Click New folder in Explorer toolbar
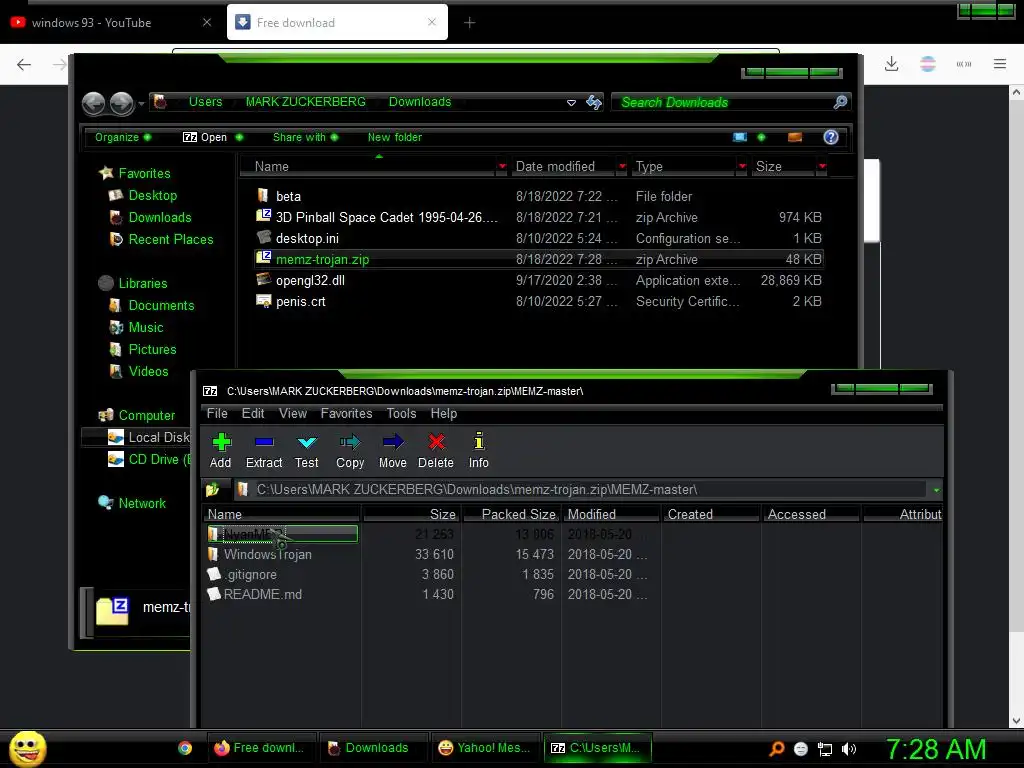 394,137
